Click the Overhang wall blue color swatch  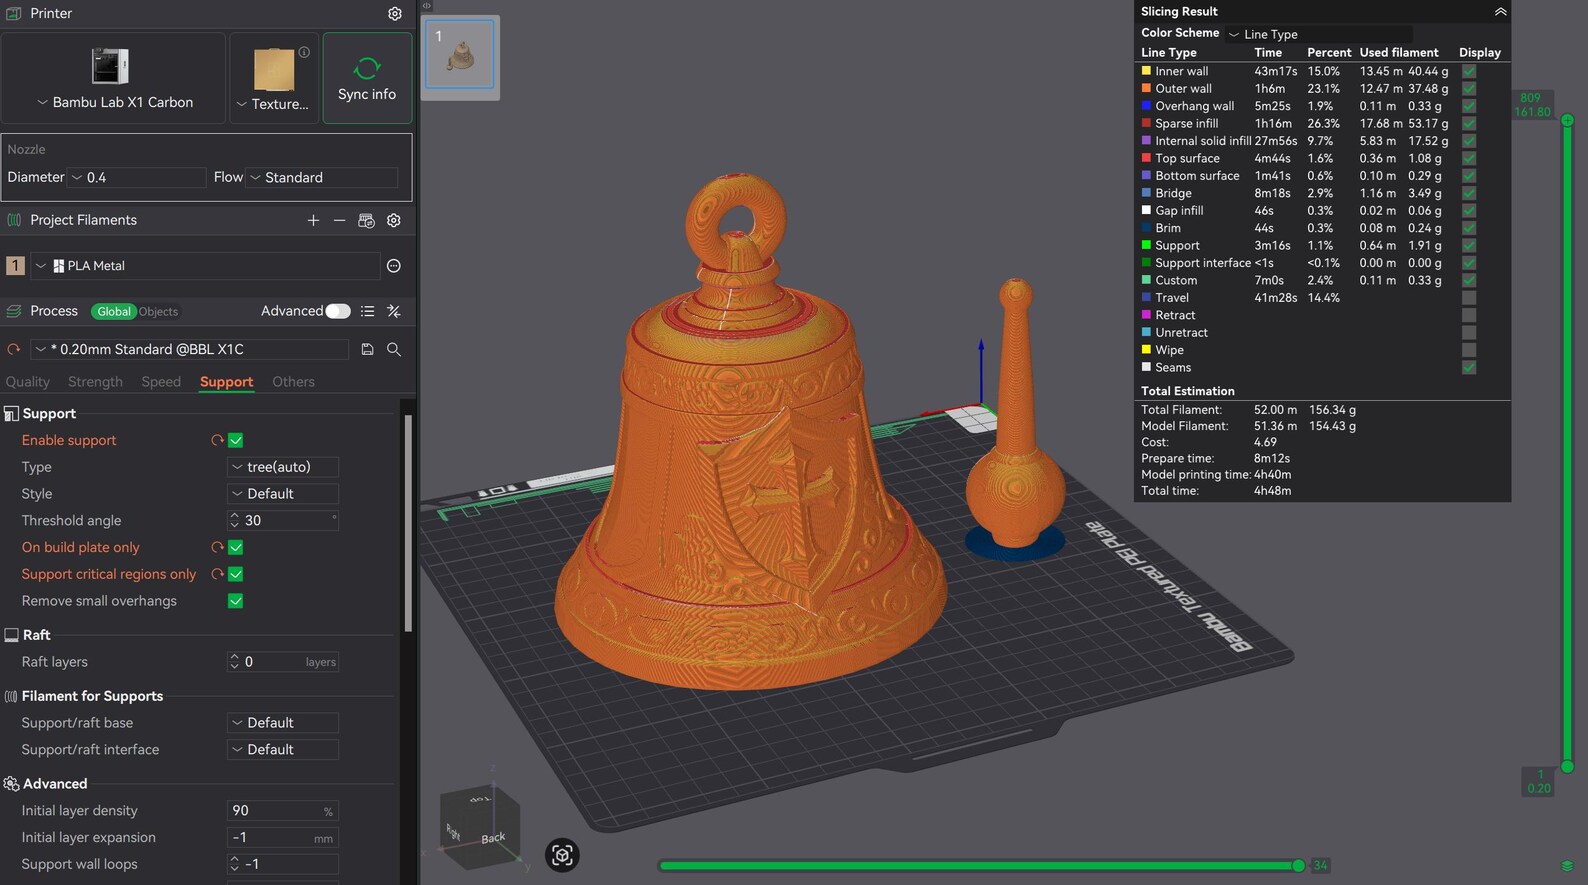click(x=1146, y=106)
